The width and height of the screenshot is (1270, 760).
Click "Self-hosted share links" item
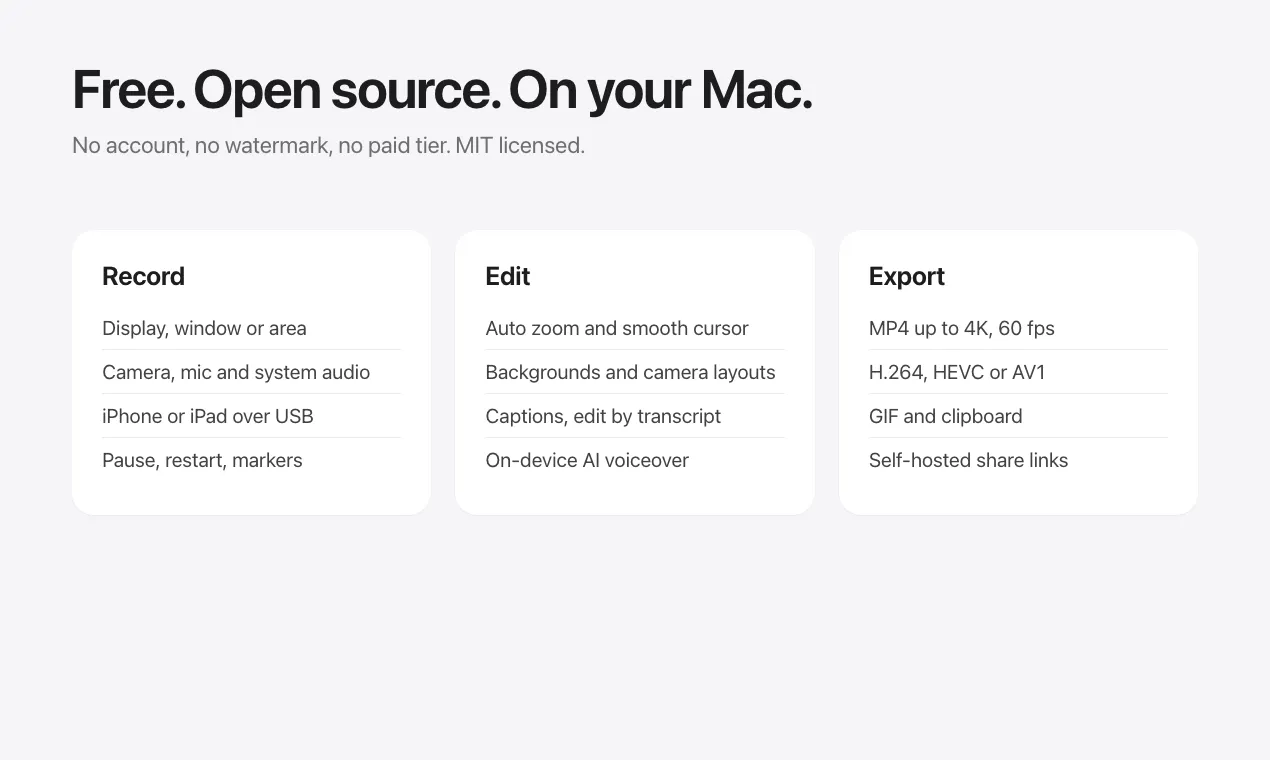point(968,461)
